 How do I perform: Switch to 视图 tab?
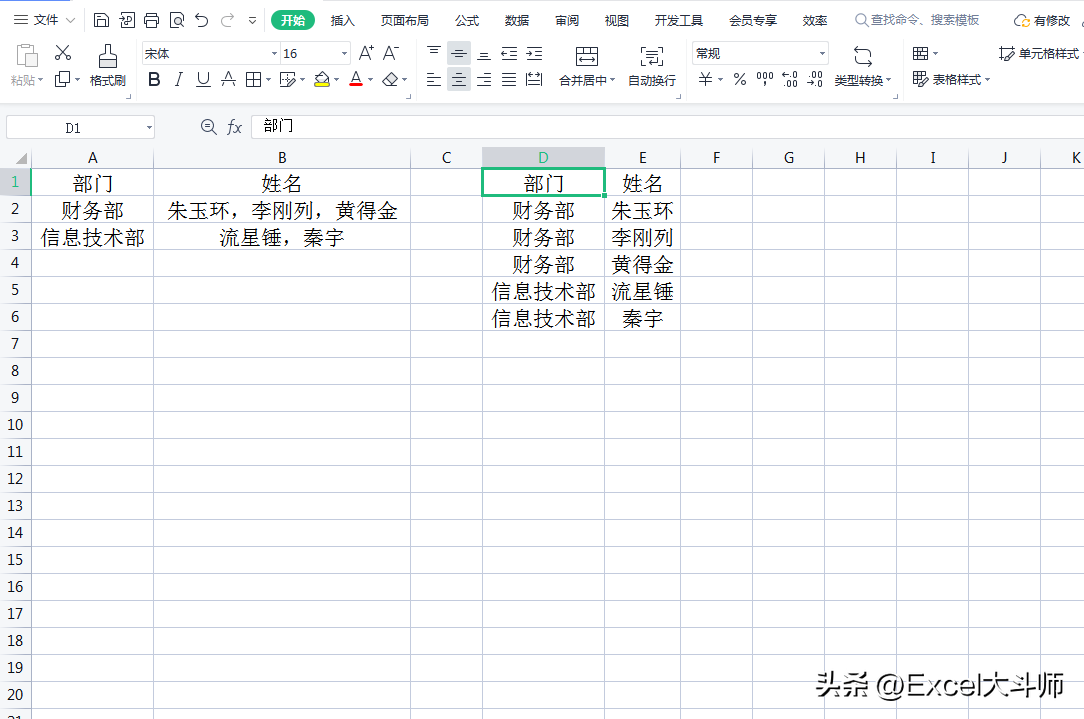pos(617,21)
